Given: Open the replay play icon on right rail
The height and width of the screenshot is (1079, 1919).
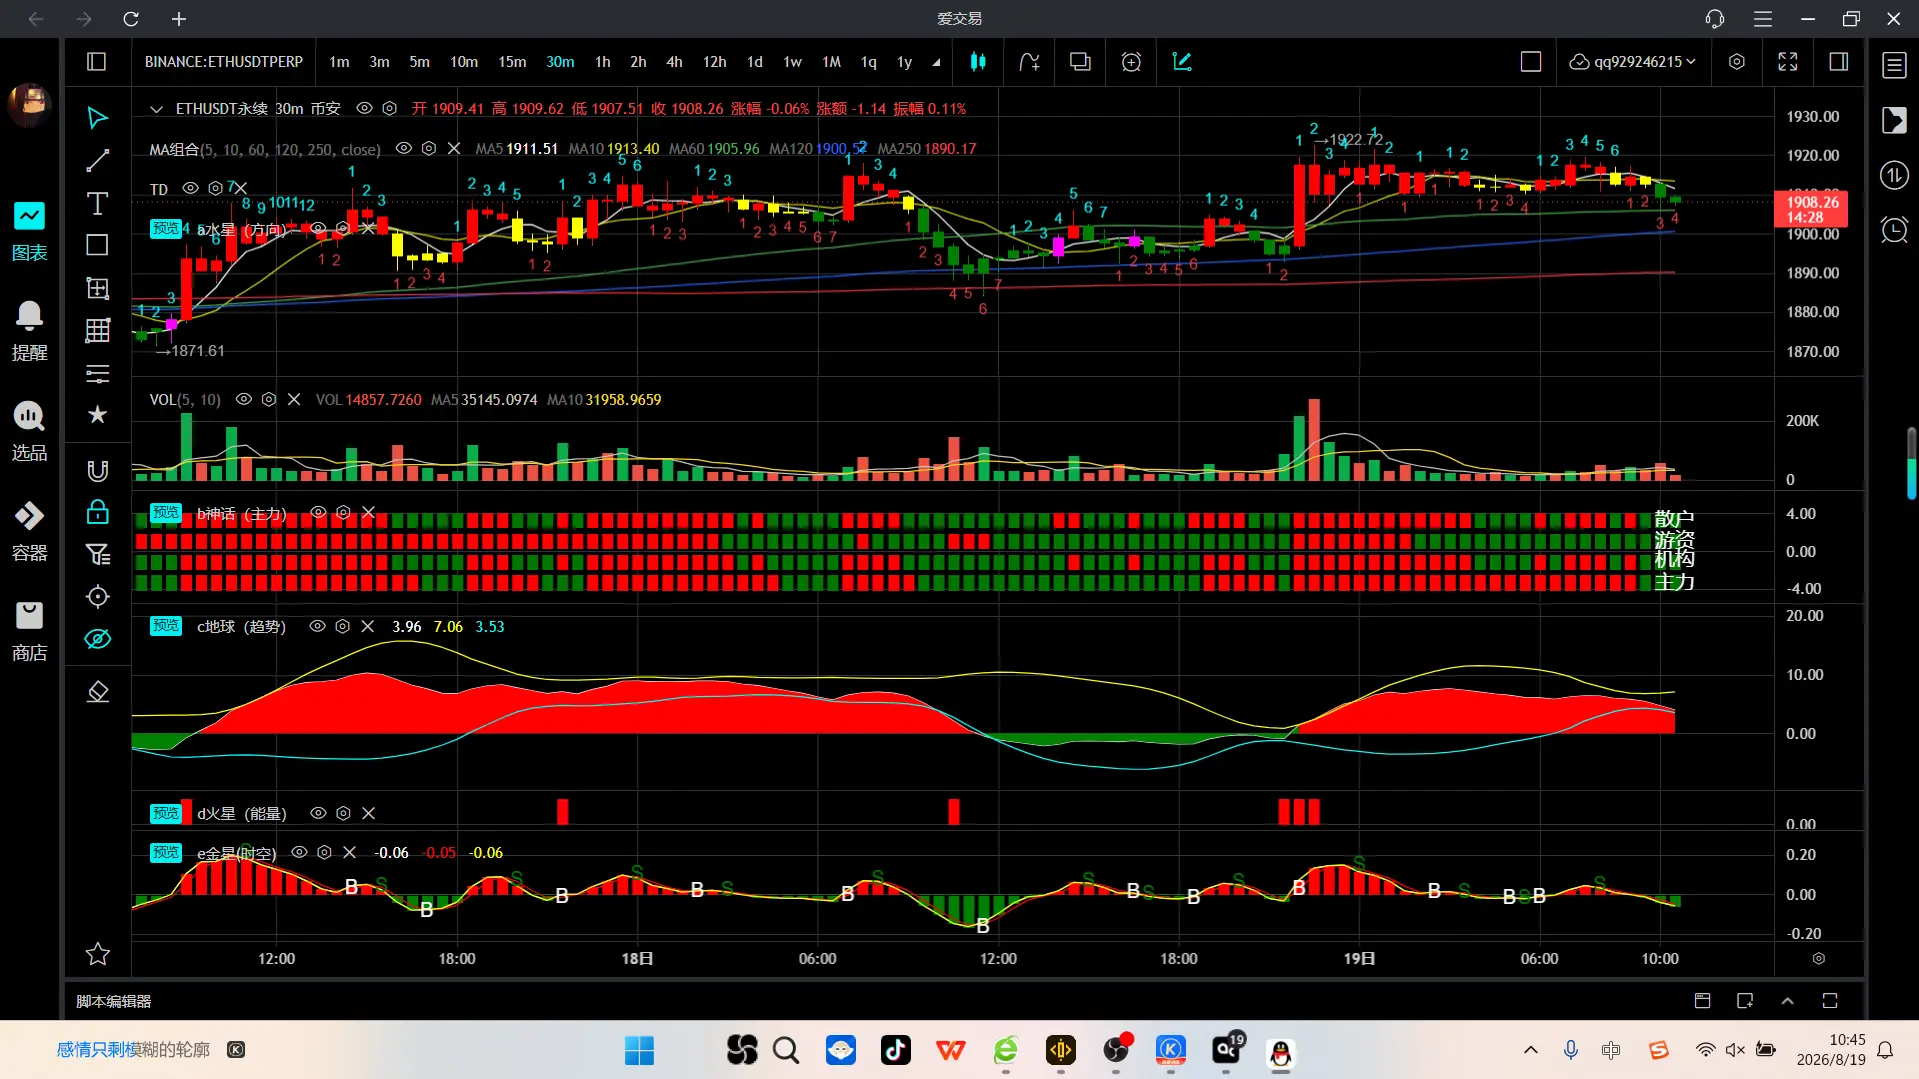Looking at the screenshot, I should (1894, 120).
